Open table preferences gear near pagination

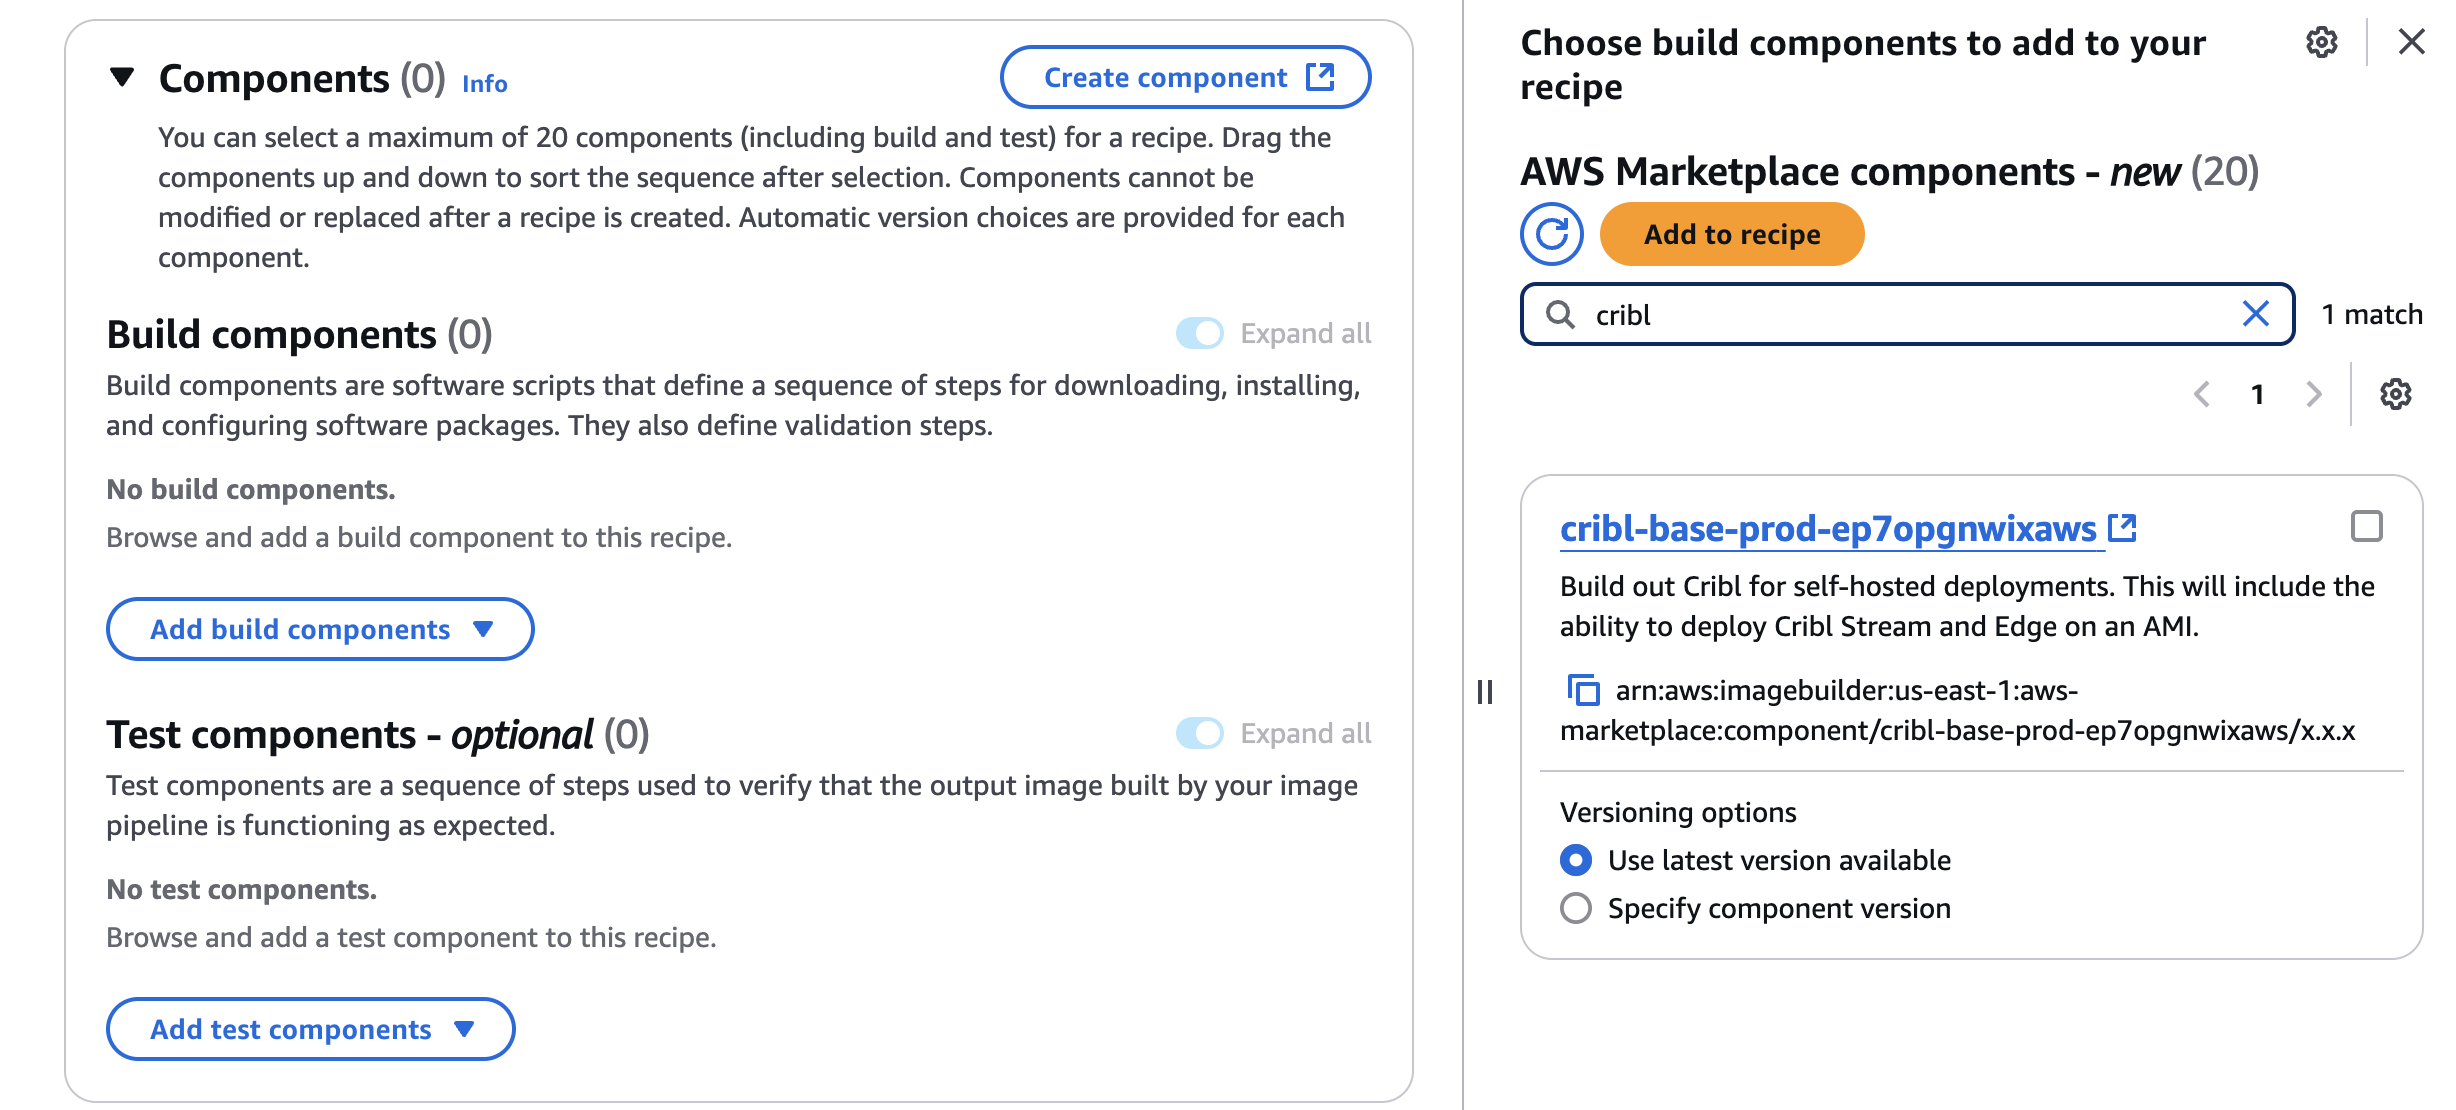(x=2395, y=394)
